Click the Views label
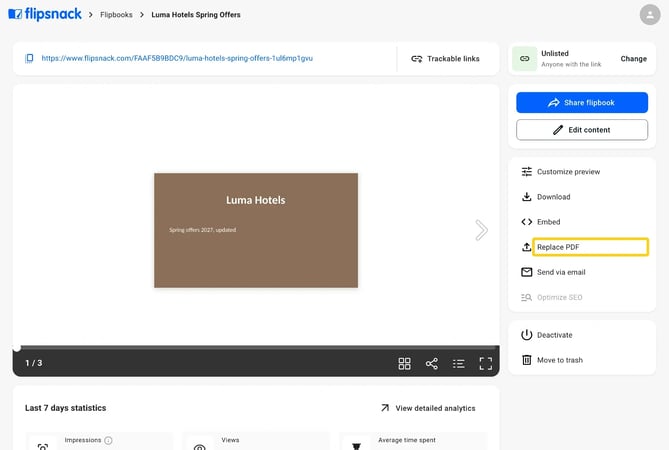This screenshot has height=450, width=669. pos(230,440)
